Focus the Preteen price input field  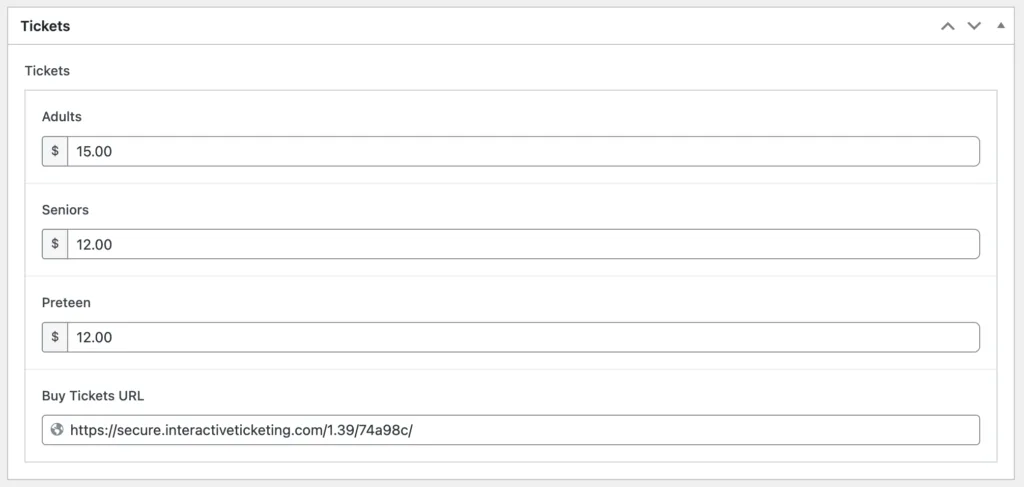(x=522, y=337)
